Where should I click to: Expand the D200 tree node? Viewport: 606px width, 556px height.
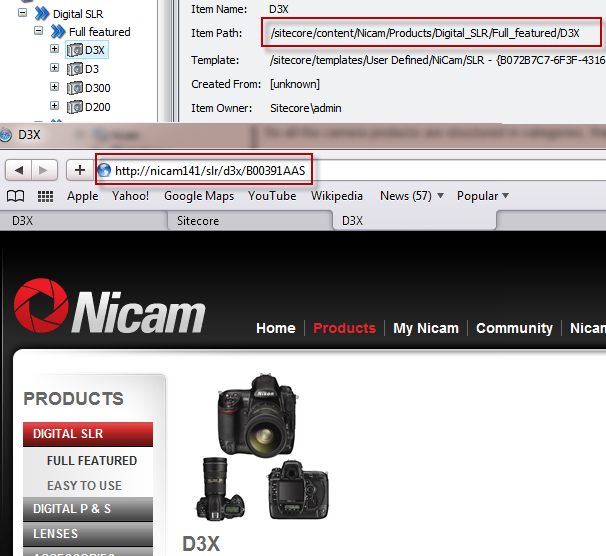point(54,105)
